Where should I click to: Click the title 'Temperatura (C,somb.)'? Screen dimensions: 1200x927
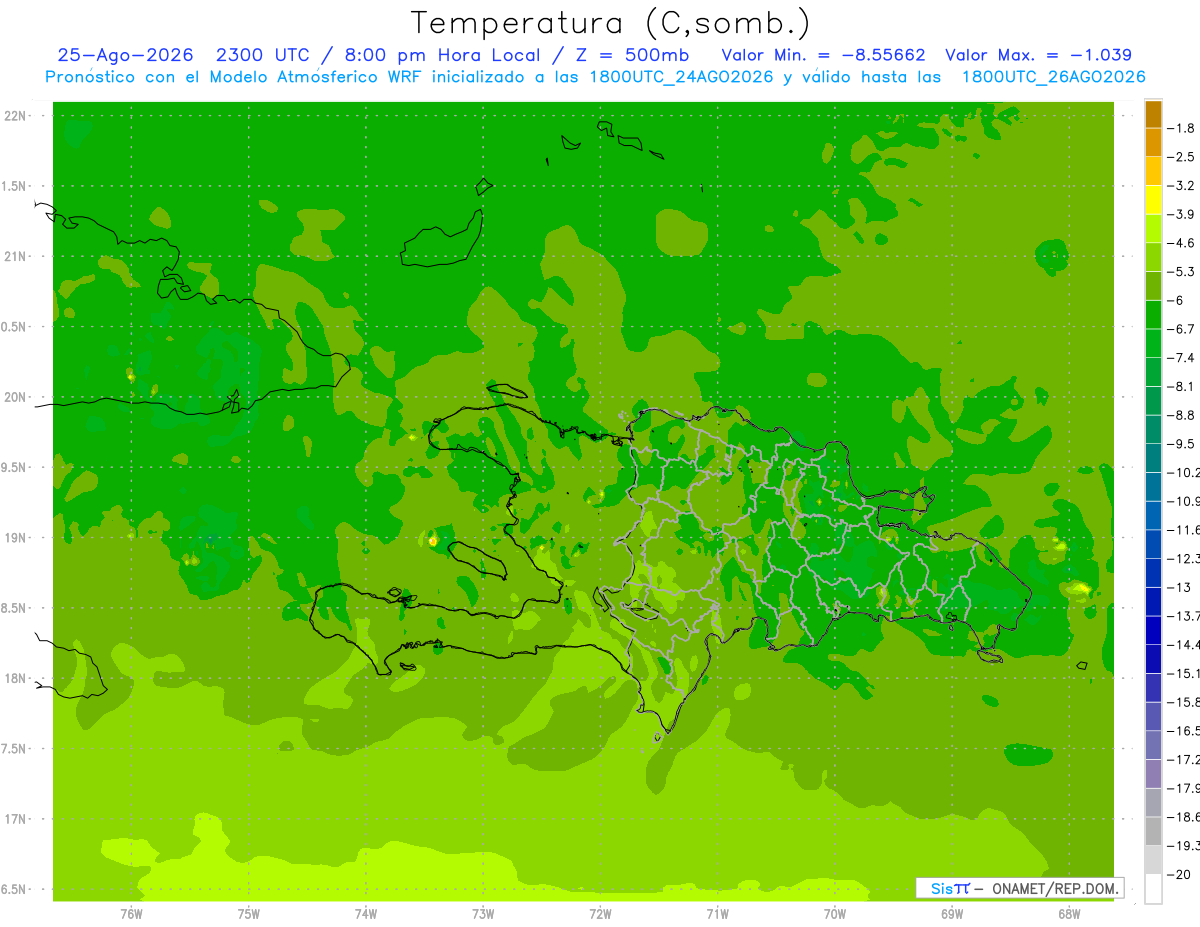tap(610, 22)
